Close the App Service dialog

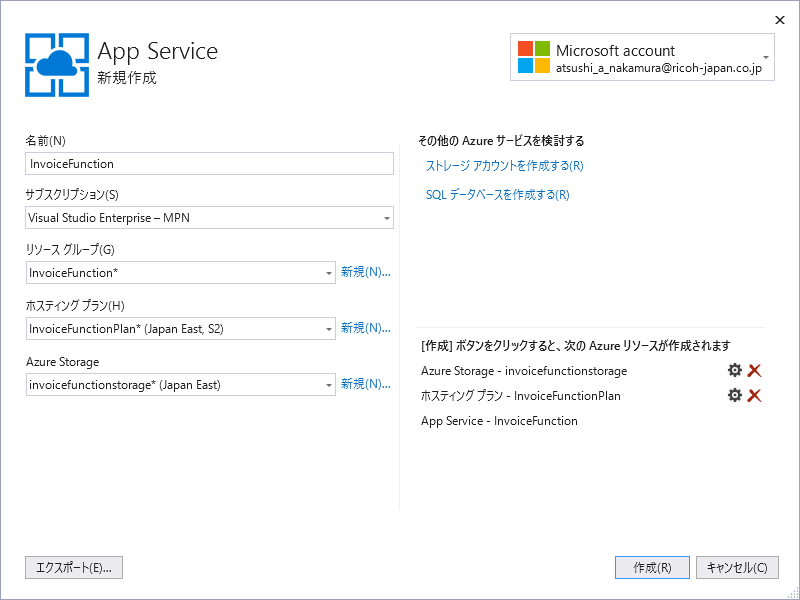(780, 20)
